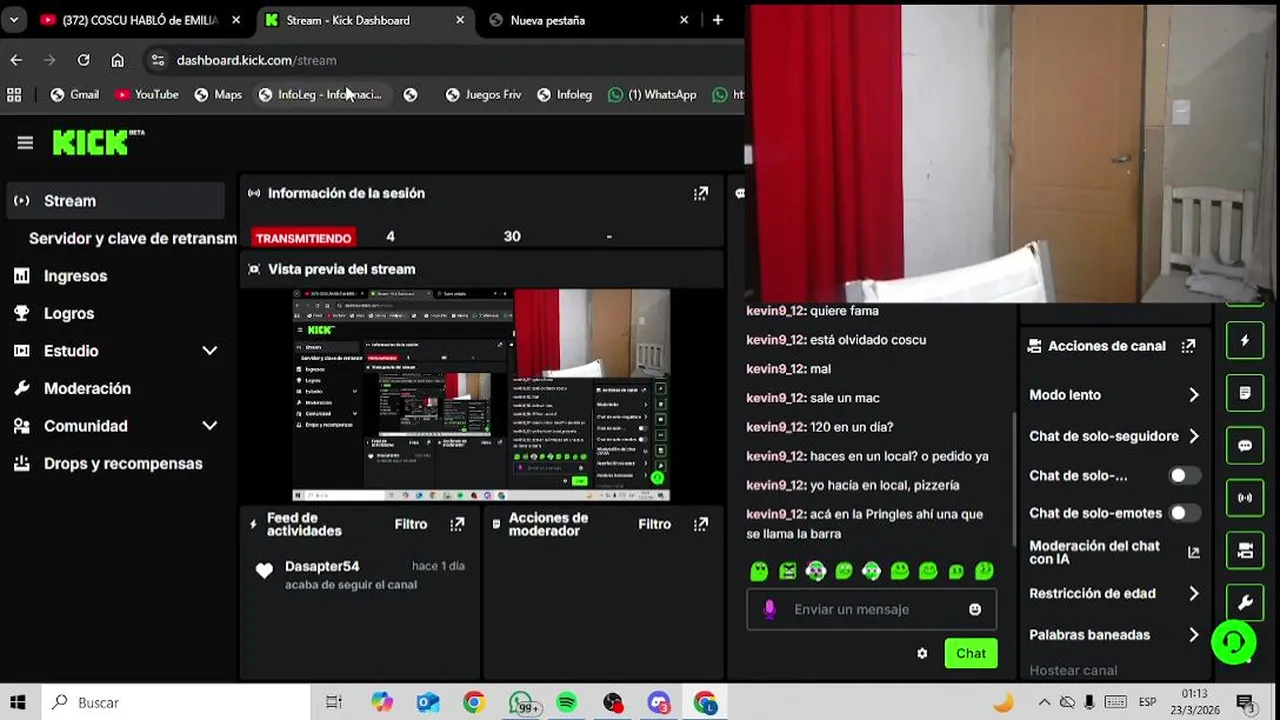Click the heart icon beside Dasapter54
This screenshot has width=1280, height=720.
pos(264,571)
